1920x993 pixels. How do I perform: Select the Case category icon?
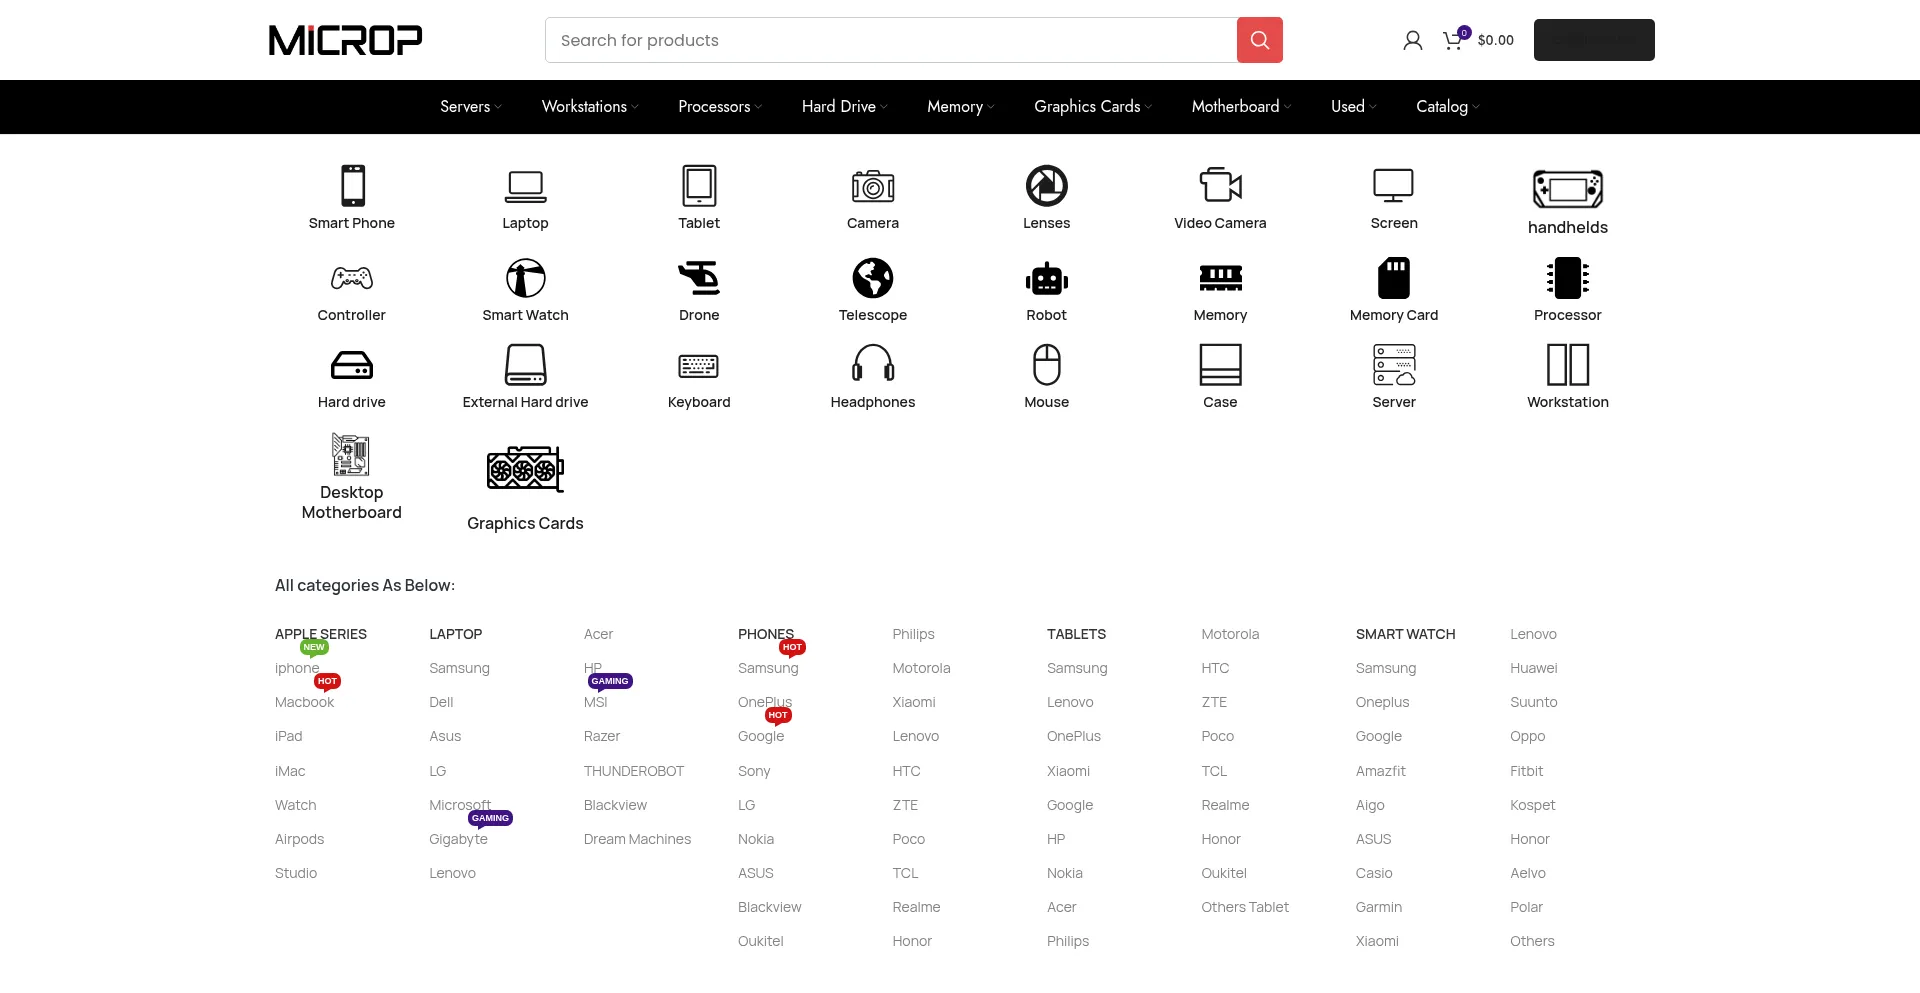1220,365
